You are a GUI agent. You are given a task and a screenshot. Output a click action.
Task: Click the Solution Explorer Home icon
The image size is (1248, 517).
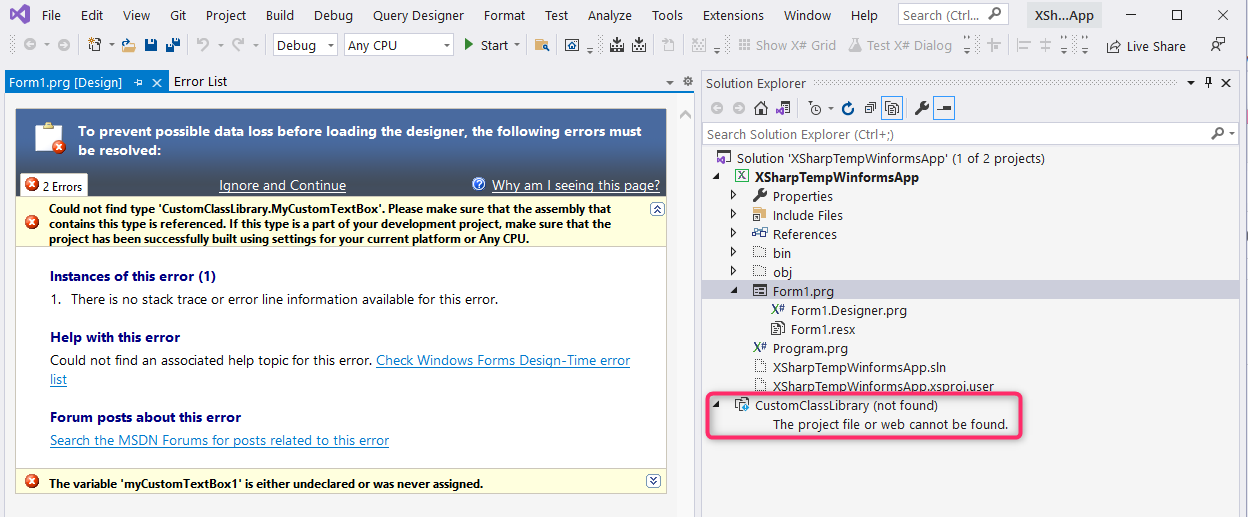click(761, 108)
